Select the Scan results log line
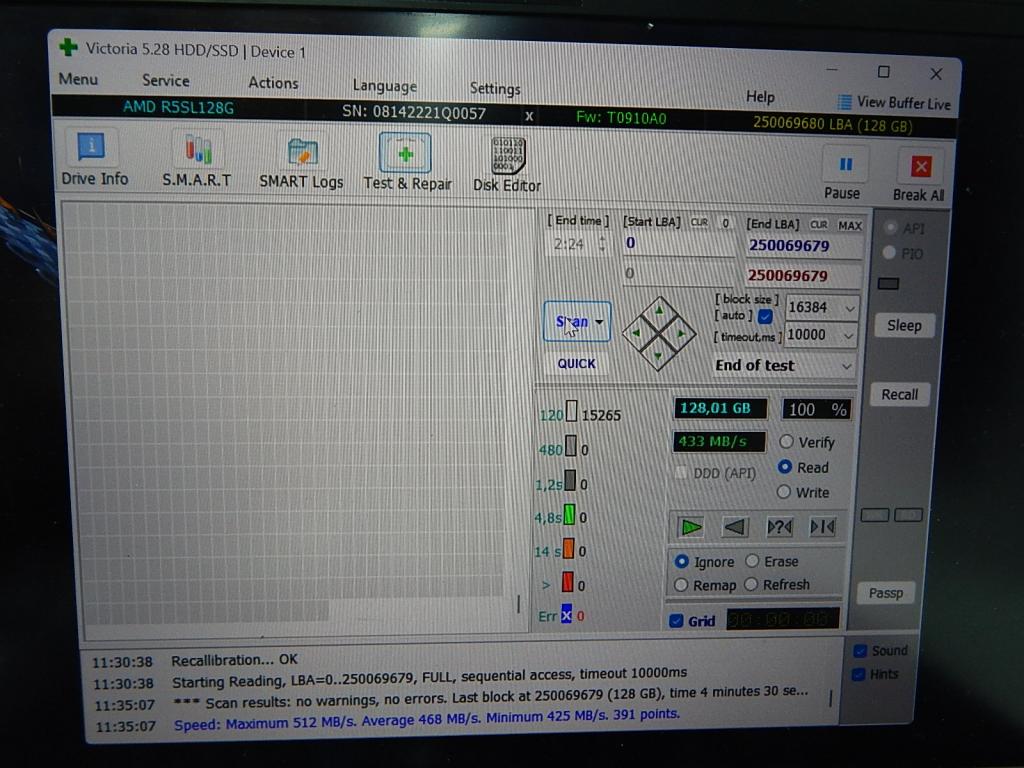Image resolution: width=1024 pixels, height=768 pixels. click(451, 699)
